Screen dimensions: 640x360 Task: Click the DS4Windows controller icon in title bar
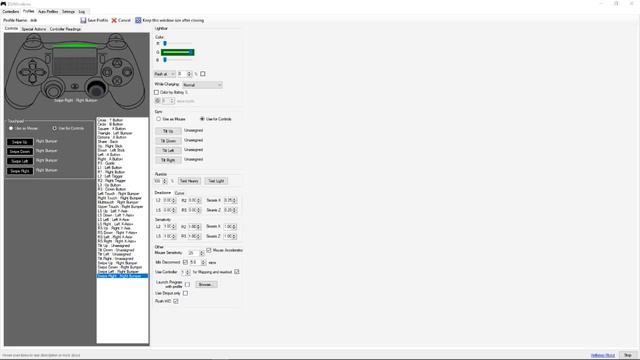(3, 4)
